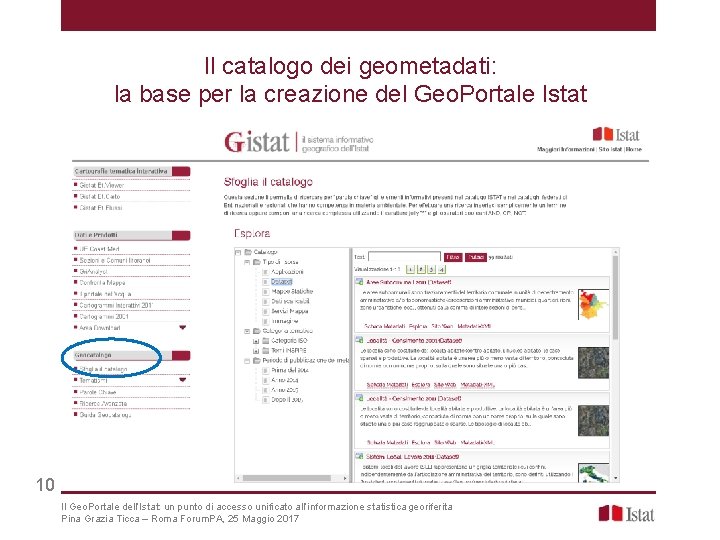Expand the Temi INSPIRE node
The width and height of the screenshot is (720, 540).
point(256,351)
